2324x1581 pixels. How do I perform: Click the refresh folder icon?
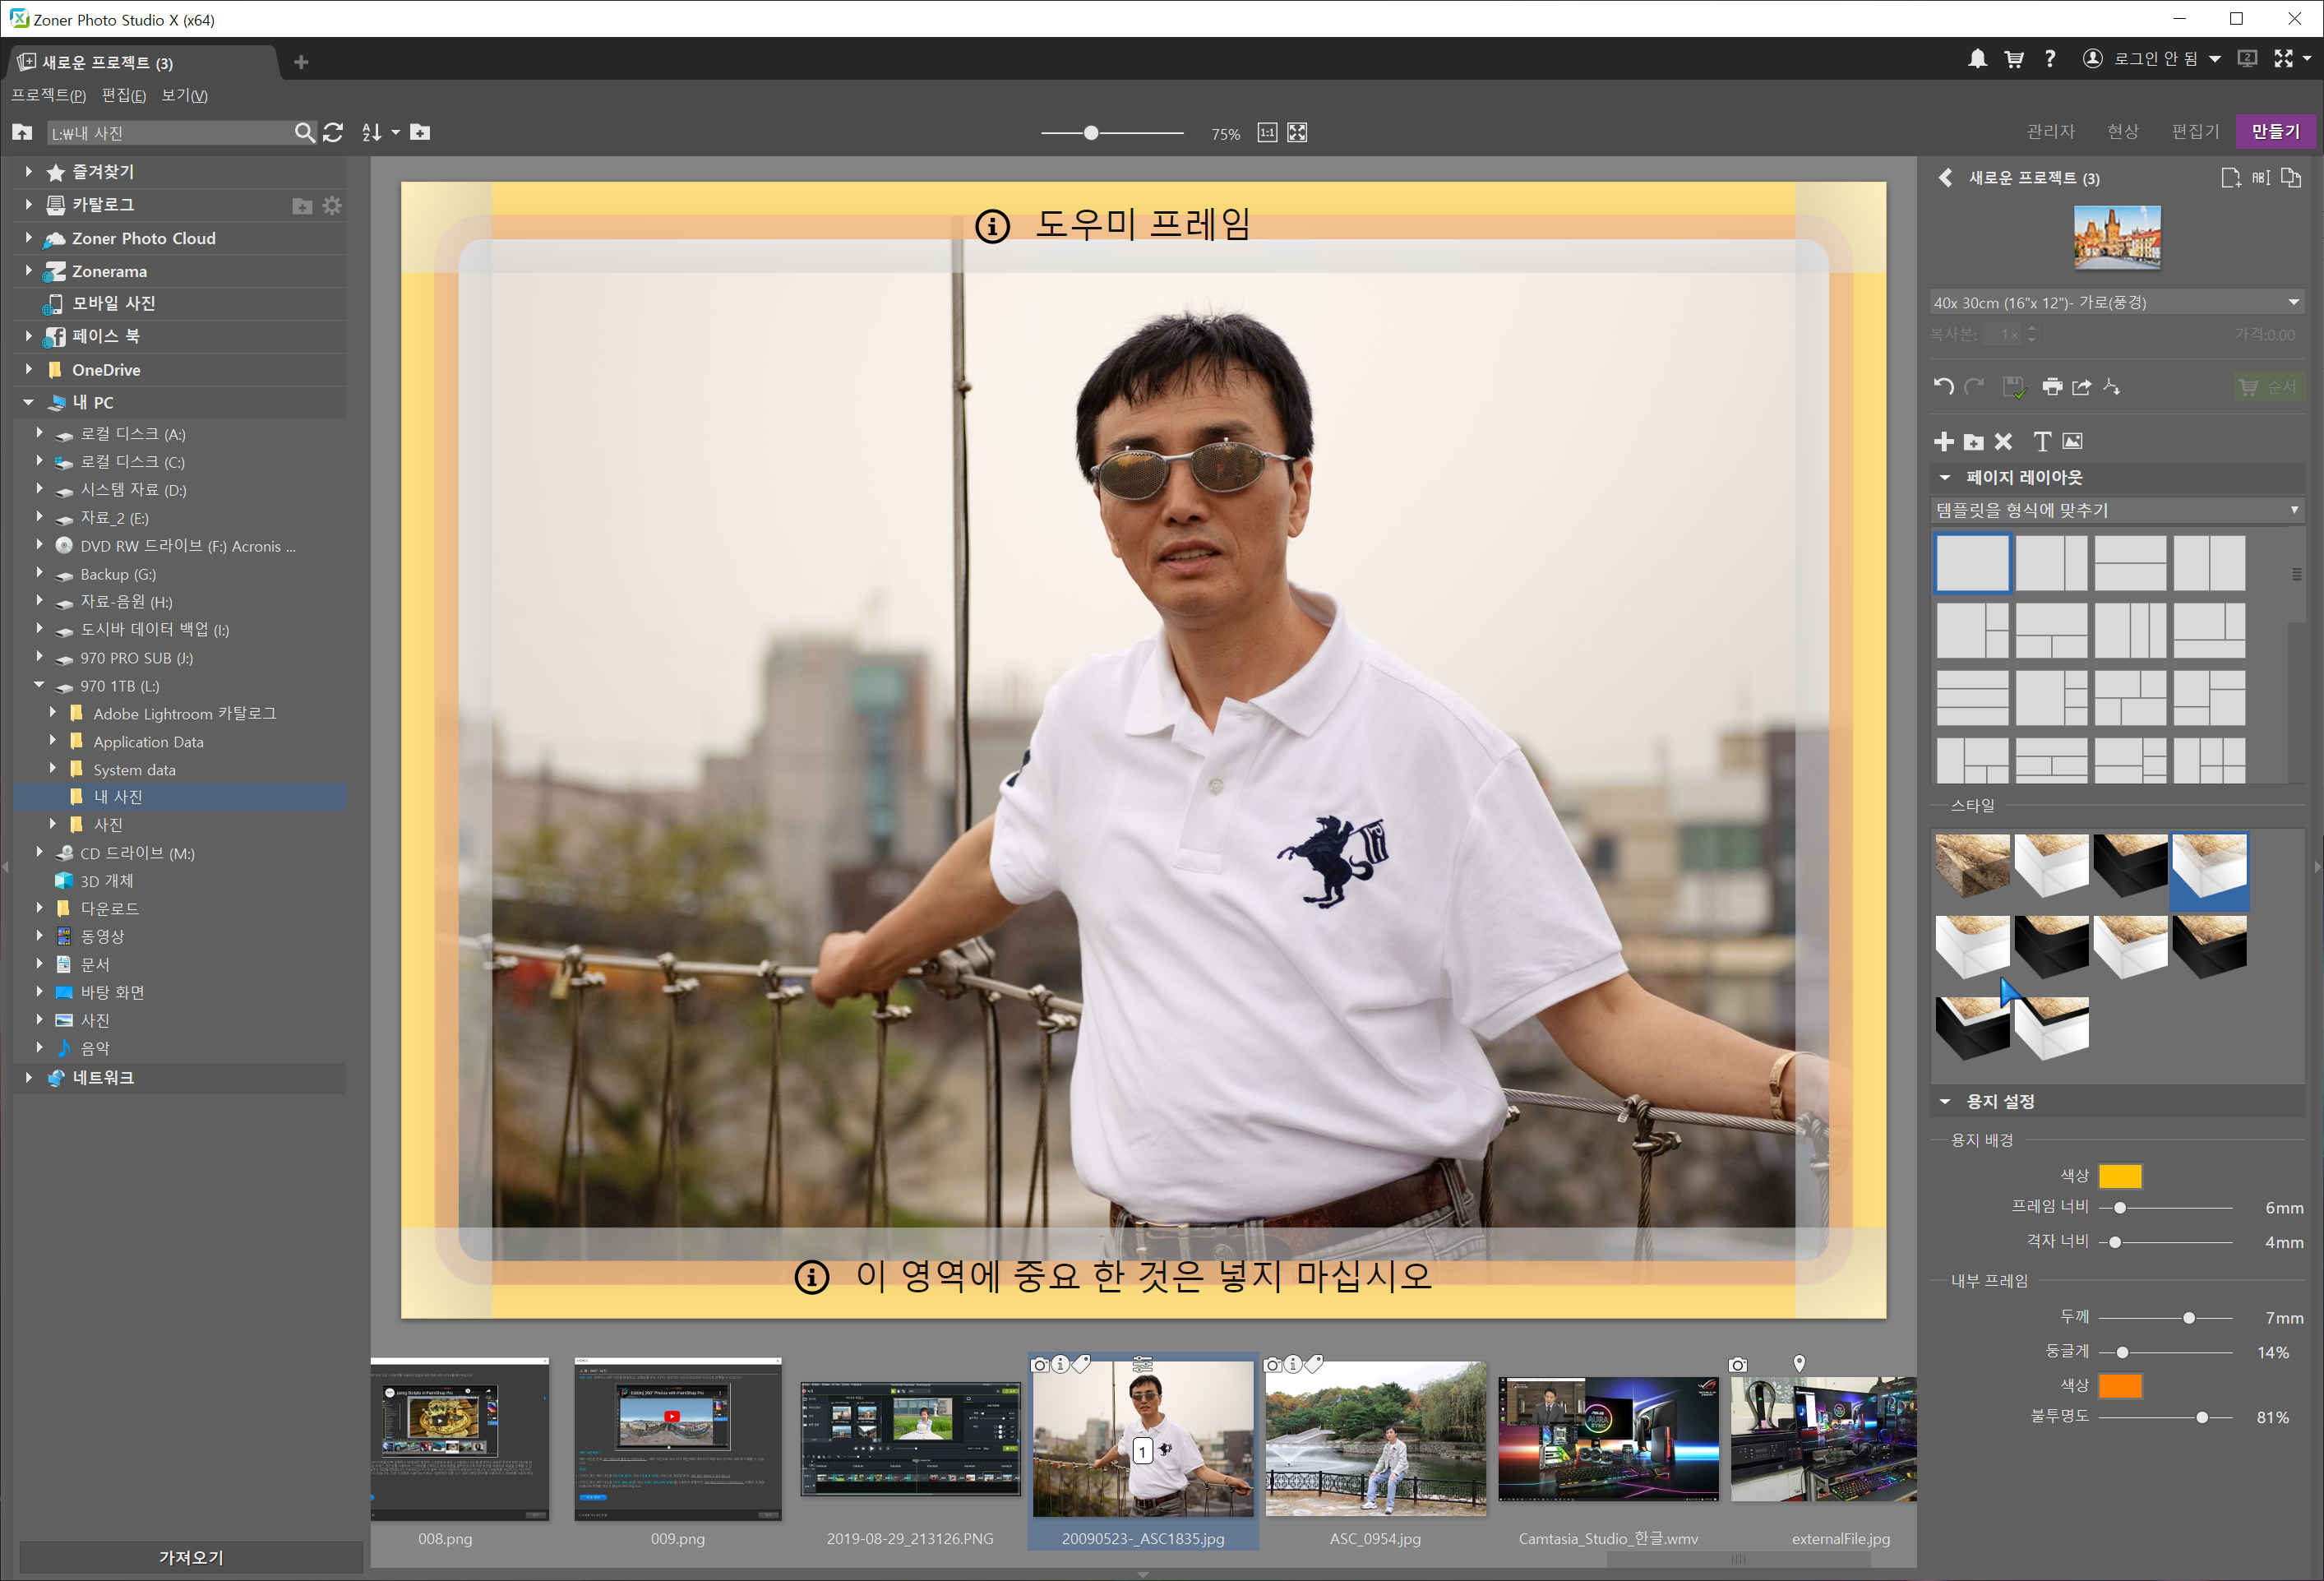pos(333,132)
